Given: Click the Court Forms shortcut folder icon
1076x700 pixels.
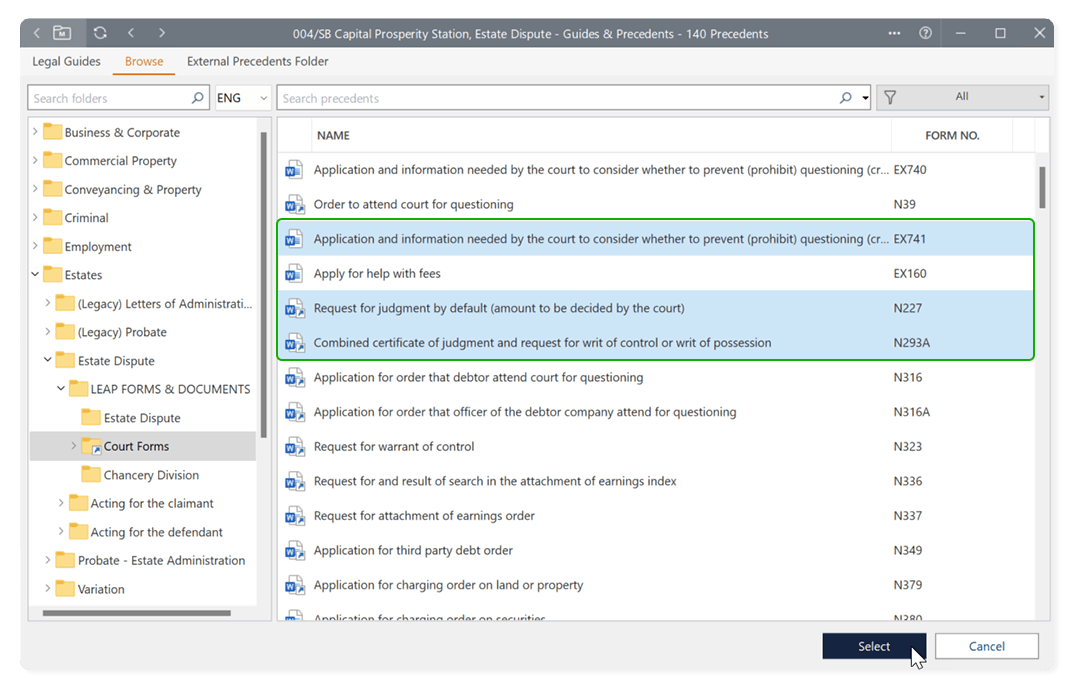Looking at the screenshot, I should (x=91, y=447).
